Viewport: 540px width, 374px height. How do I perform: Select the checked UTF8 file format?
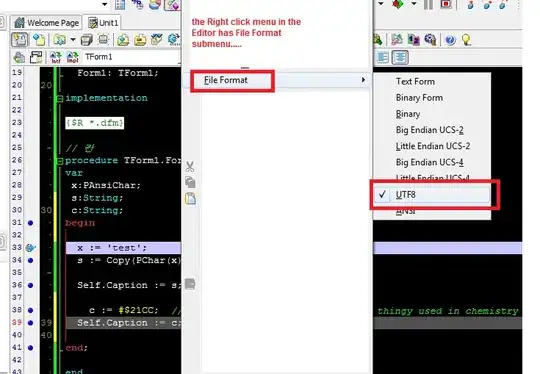click(432, 195)
